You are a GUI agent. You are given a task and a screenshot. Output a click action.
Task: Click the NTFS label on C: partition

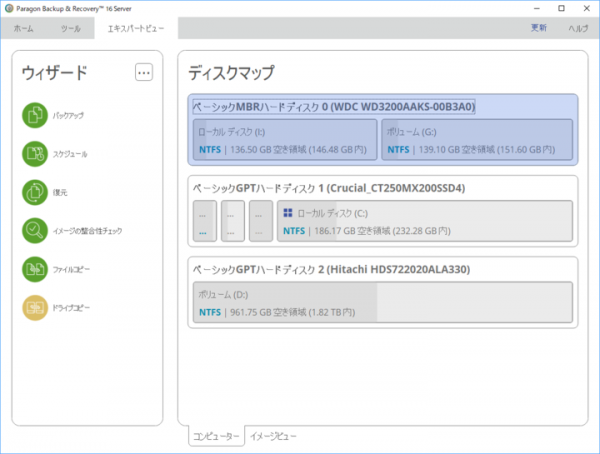point(294,231)
